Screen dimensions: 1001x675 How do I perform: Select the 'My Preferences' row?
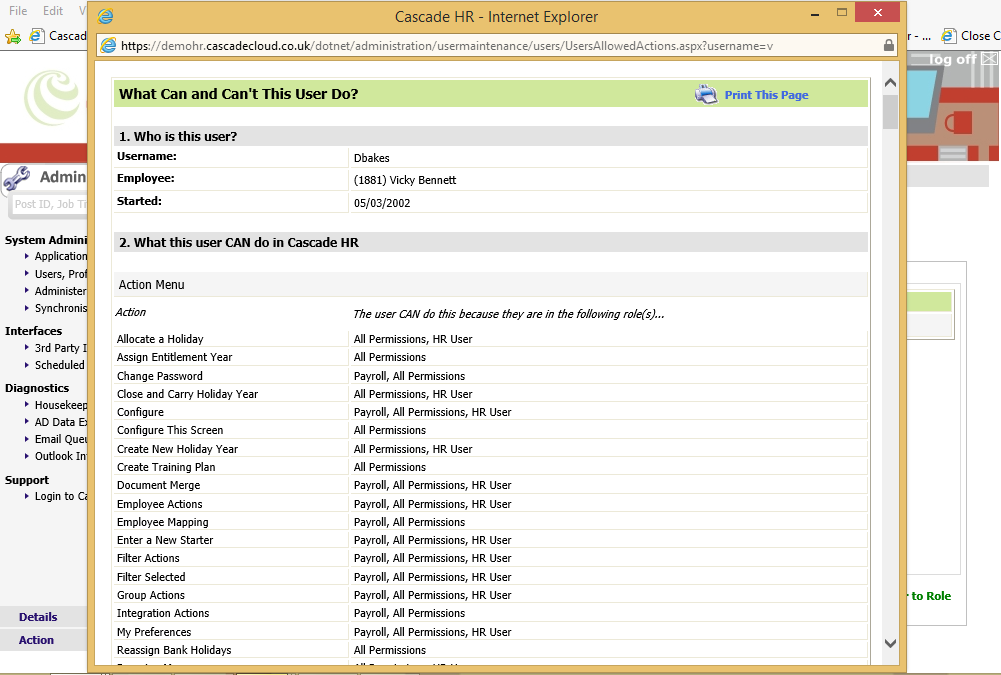click(490, 632)
